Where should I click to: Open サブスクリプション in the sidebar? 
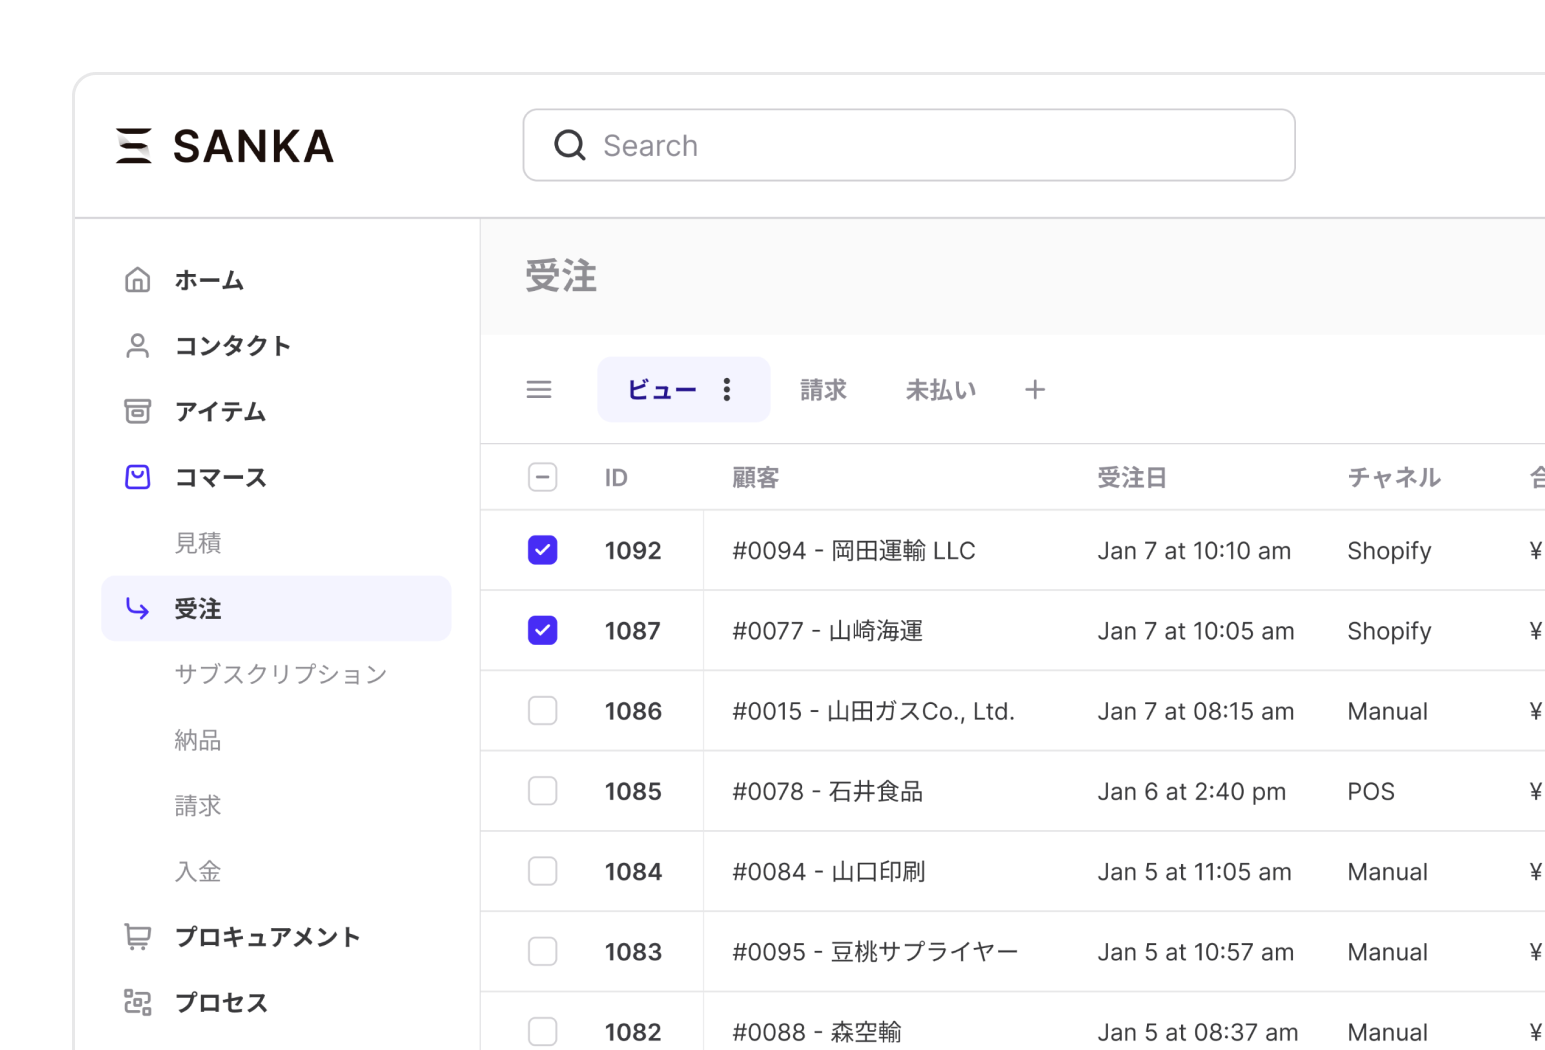point(280,674)
